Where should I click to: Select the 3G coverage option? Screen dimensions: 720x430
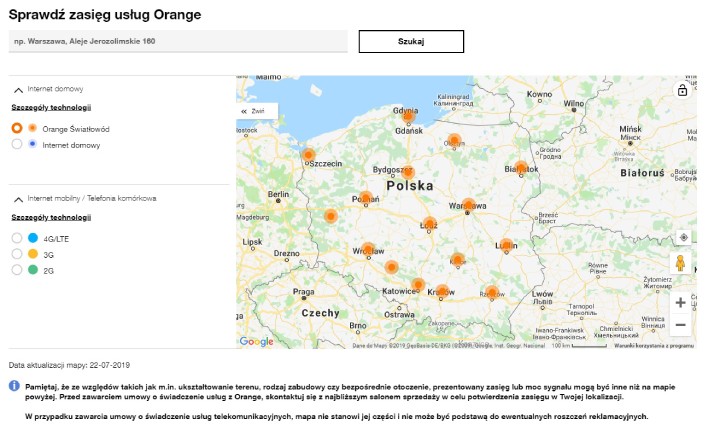tap(17, 254)
